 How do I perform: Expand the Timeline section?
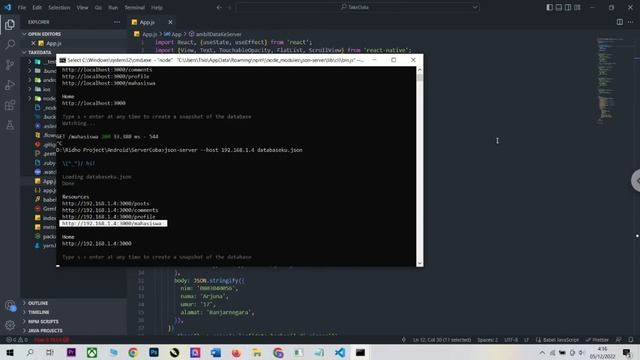[x=73, y=312]
